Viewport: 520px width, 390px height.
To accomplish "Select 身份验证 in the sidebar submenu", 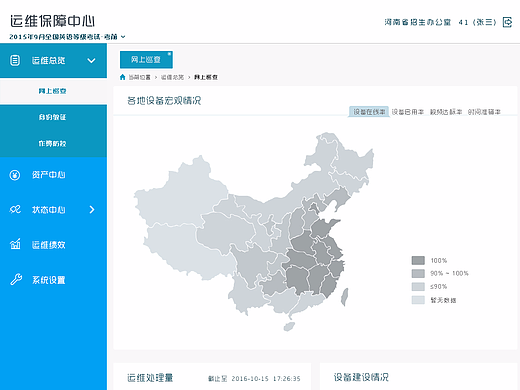I will click(x=53, y=117).
